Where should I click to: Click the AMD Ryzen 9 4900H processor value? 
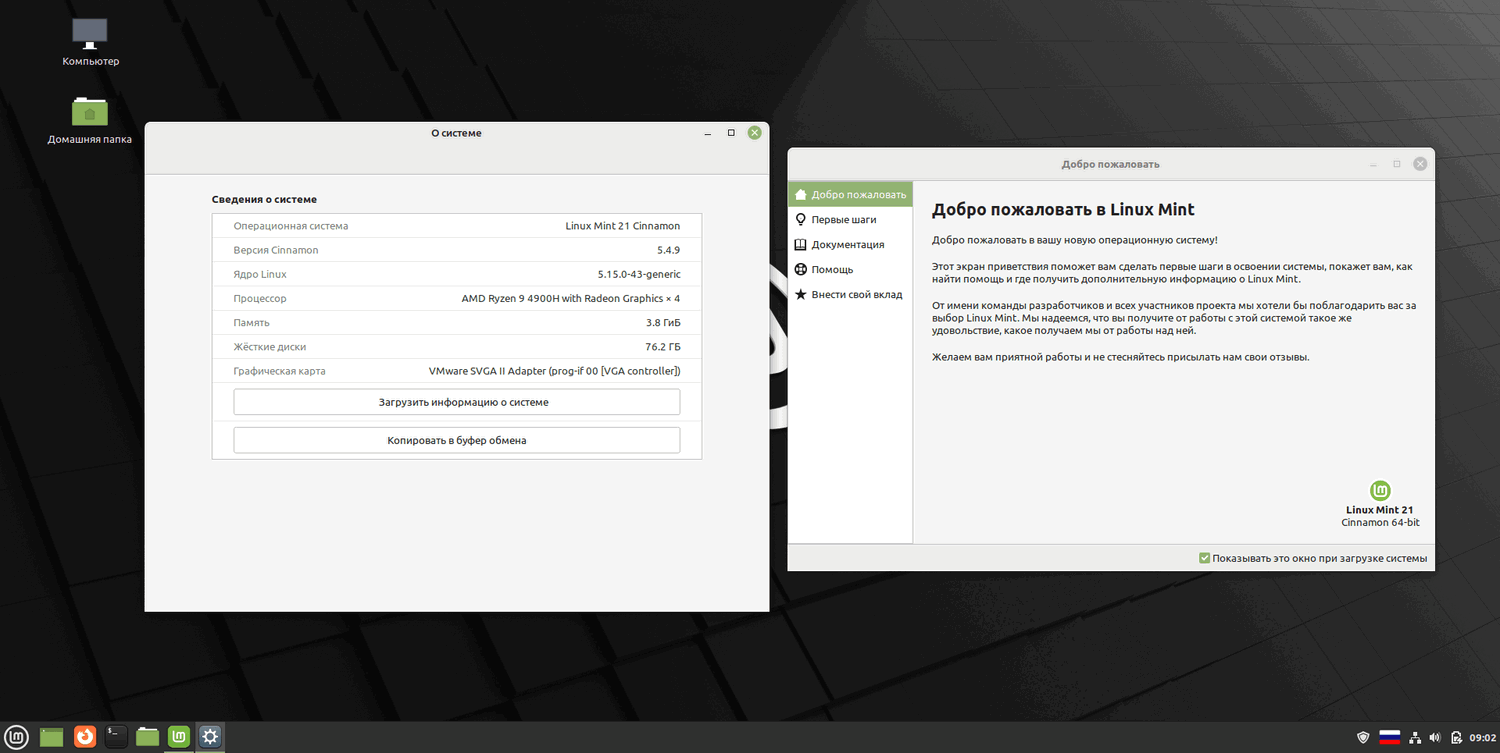click(571, 298)
